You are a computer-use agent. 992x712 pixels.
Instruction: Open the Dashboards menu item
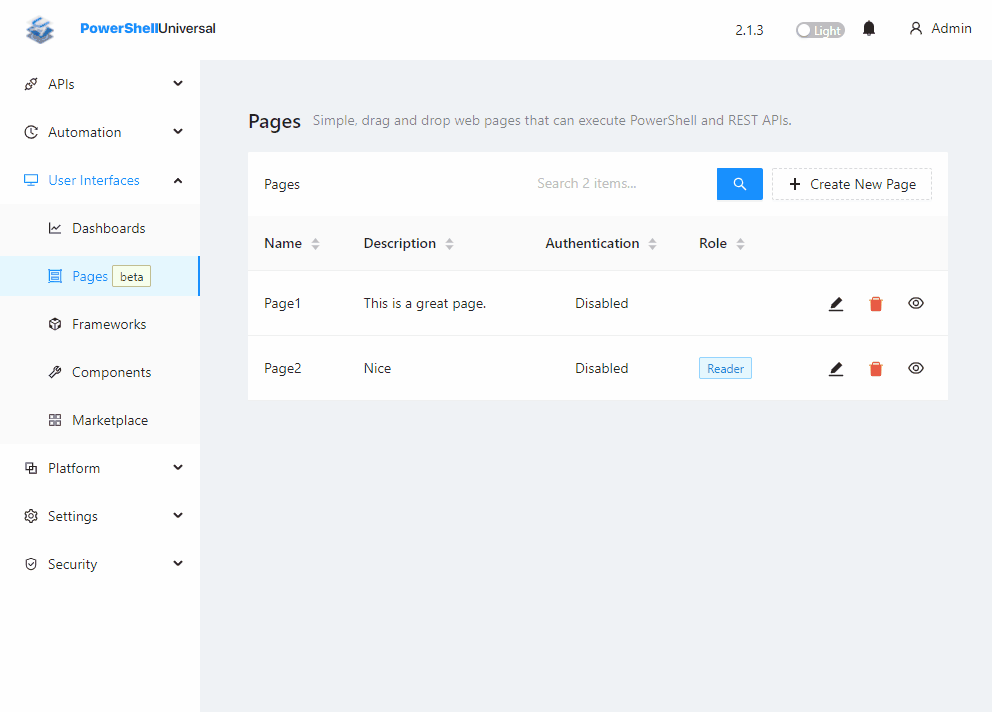(x=100, y=228)
